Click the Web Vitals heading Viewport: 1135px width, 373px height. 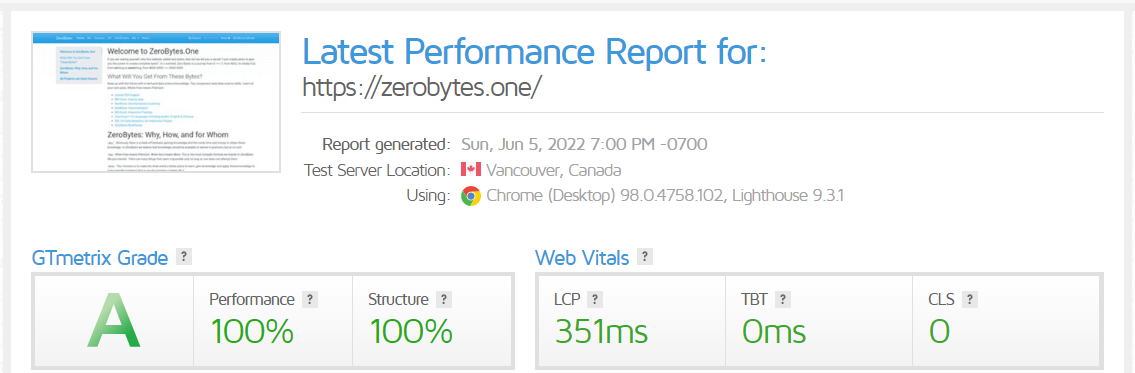pyautogui.click(x=582, y=257)
